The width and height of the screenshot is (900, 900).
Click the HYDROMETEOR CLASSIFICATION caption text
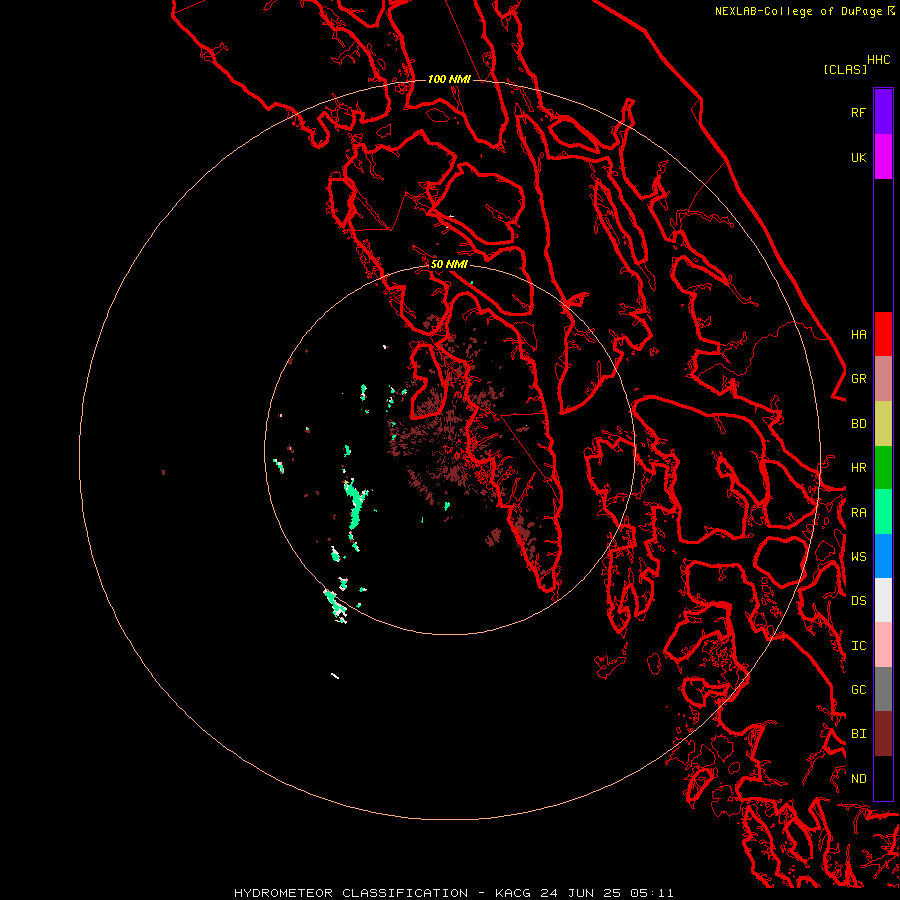click(x=351, y=893)
